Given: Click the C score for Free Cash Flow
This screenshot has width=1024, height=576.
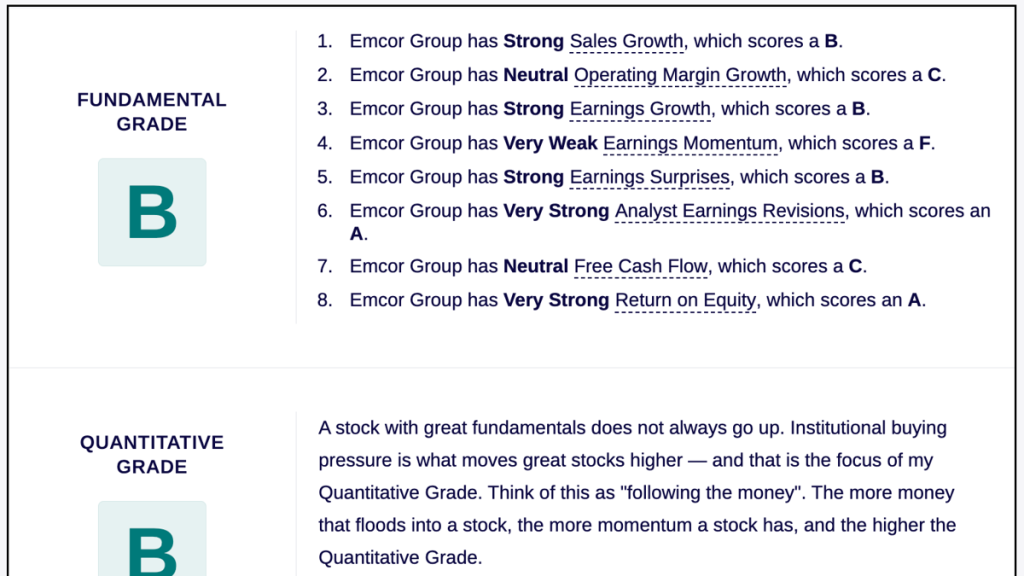Looking at the screenshot, I should point(855,266).
